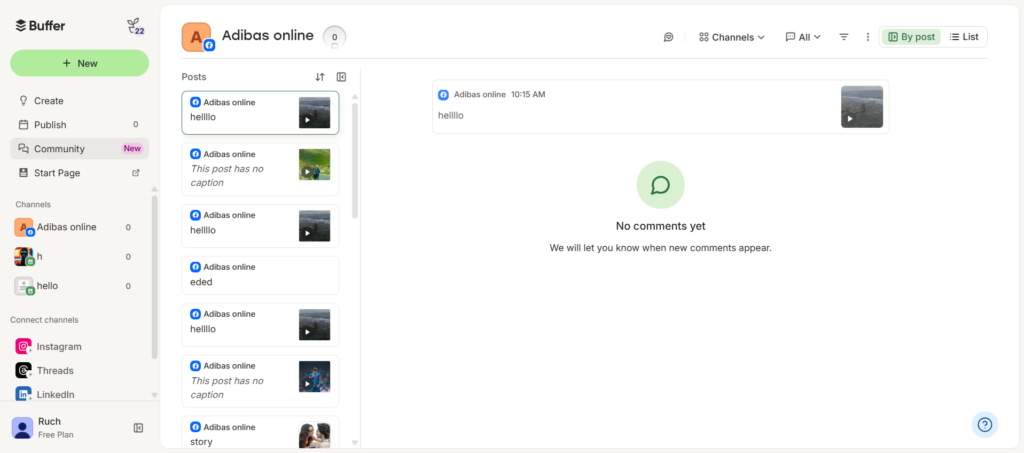Click the sidebar scroll down arrow
Image resolution: width=1024 pixels, height=453 pixels.
(154, 395)
